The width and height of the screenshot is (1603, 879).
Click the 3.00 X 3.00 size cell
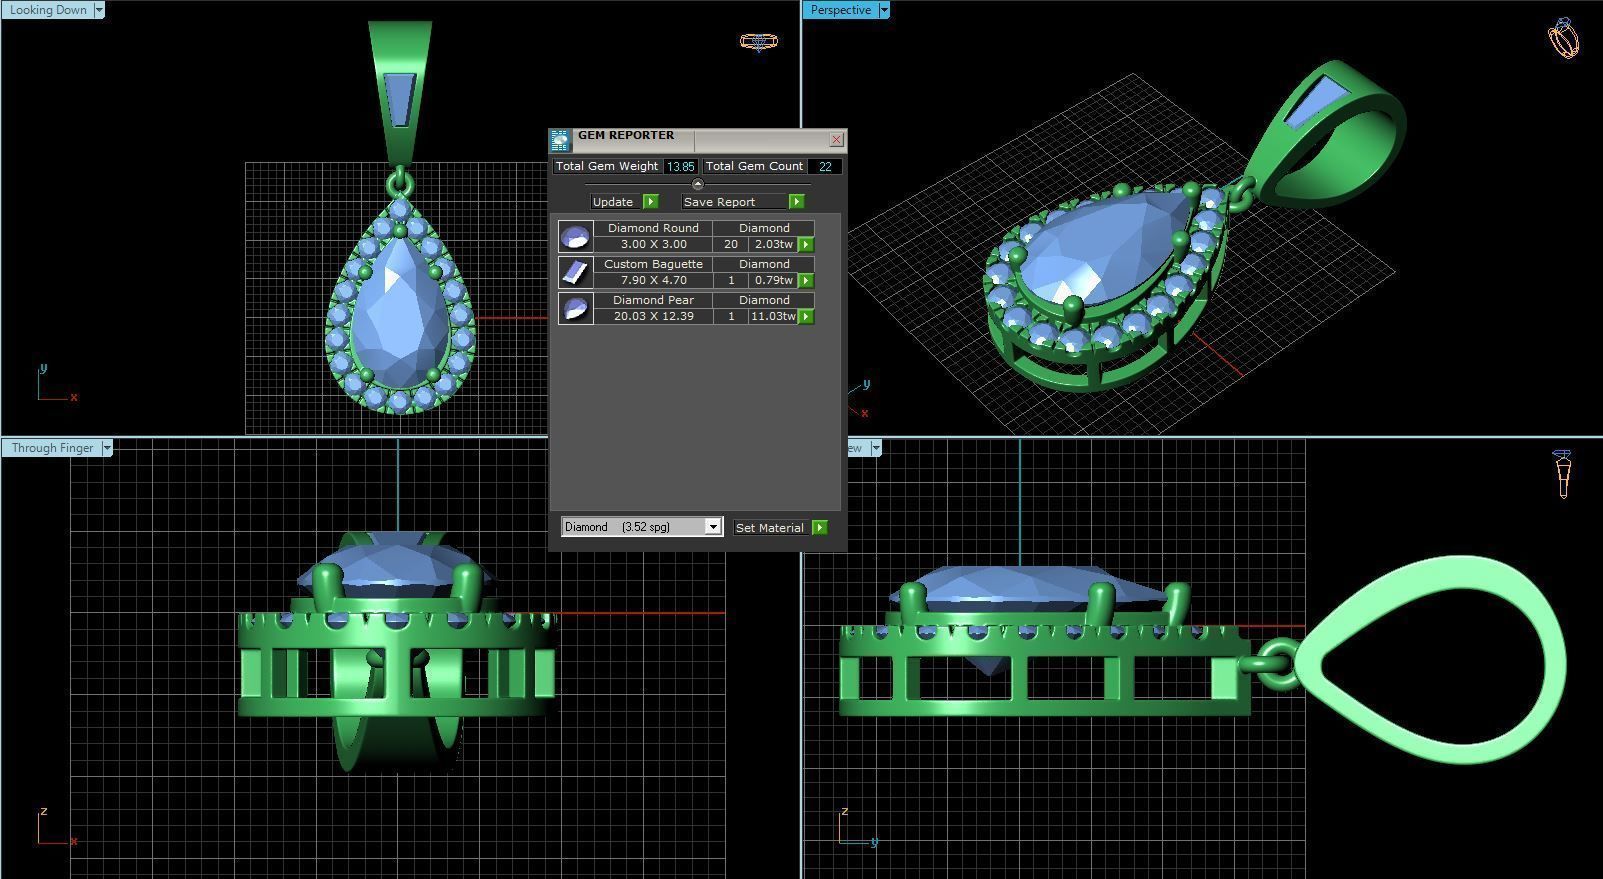point(653,244)
